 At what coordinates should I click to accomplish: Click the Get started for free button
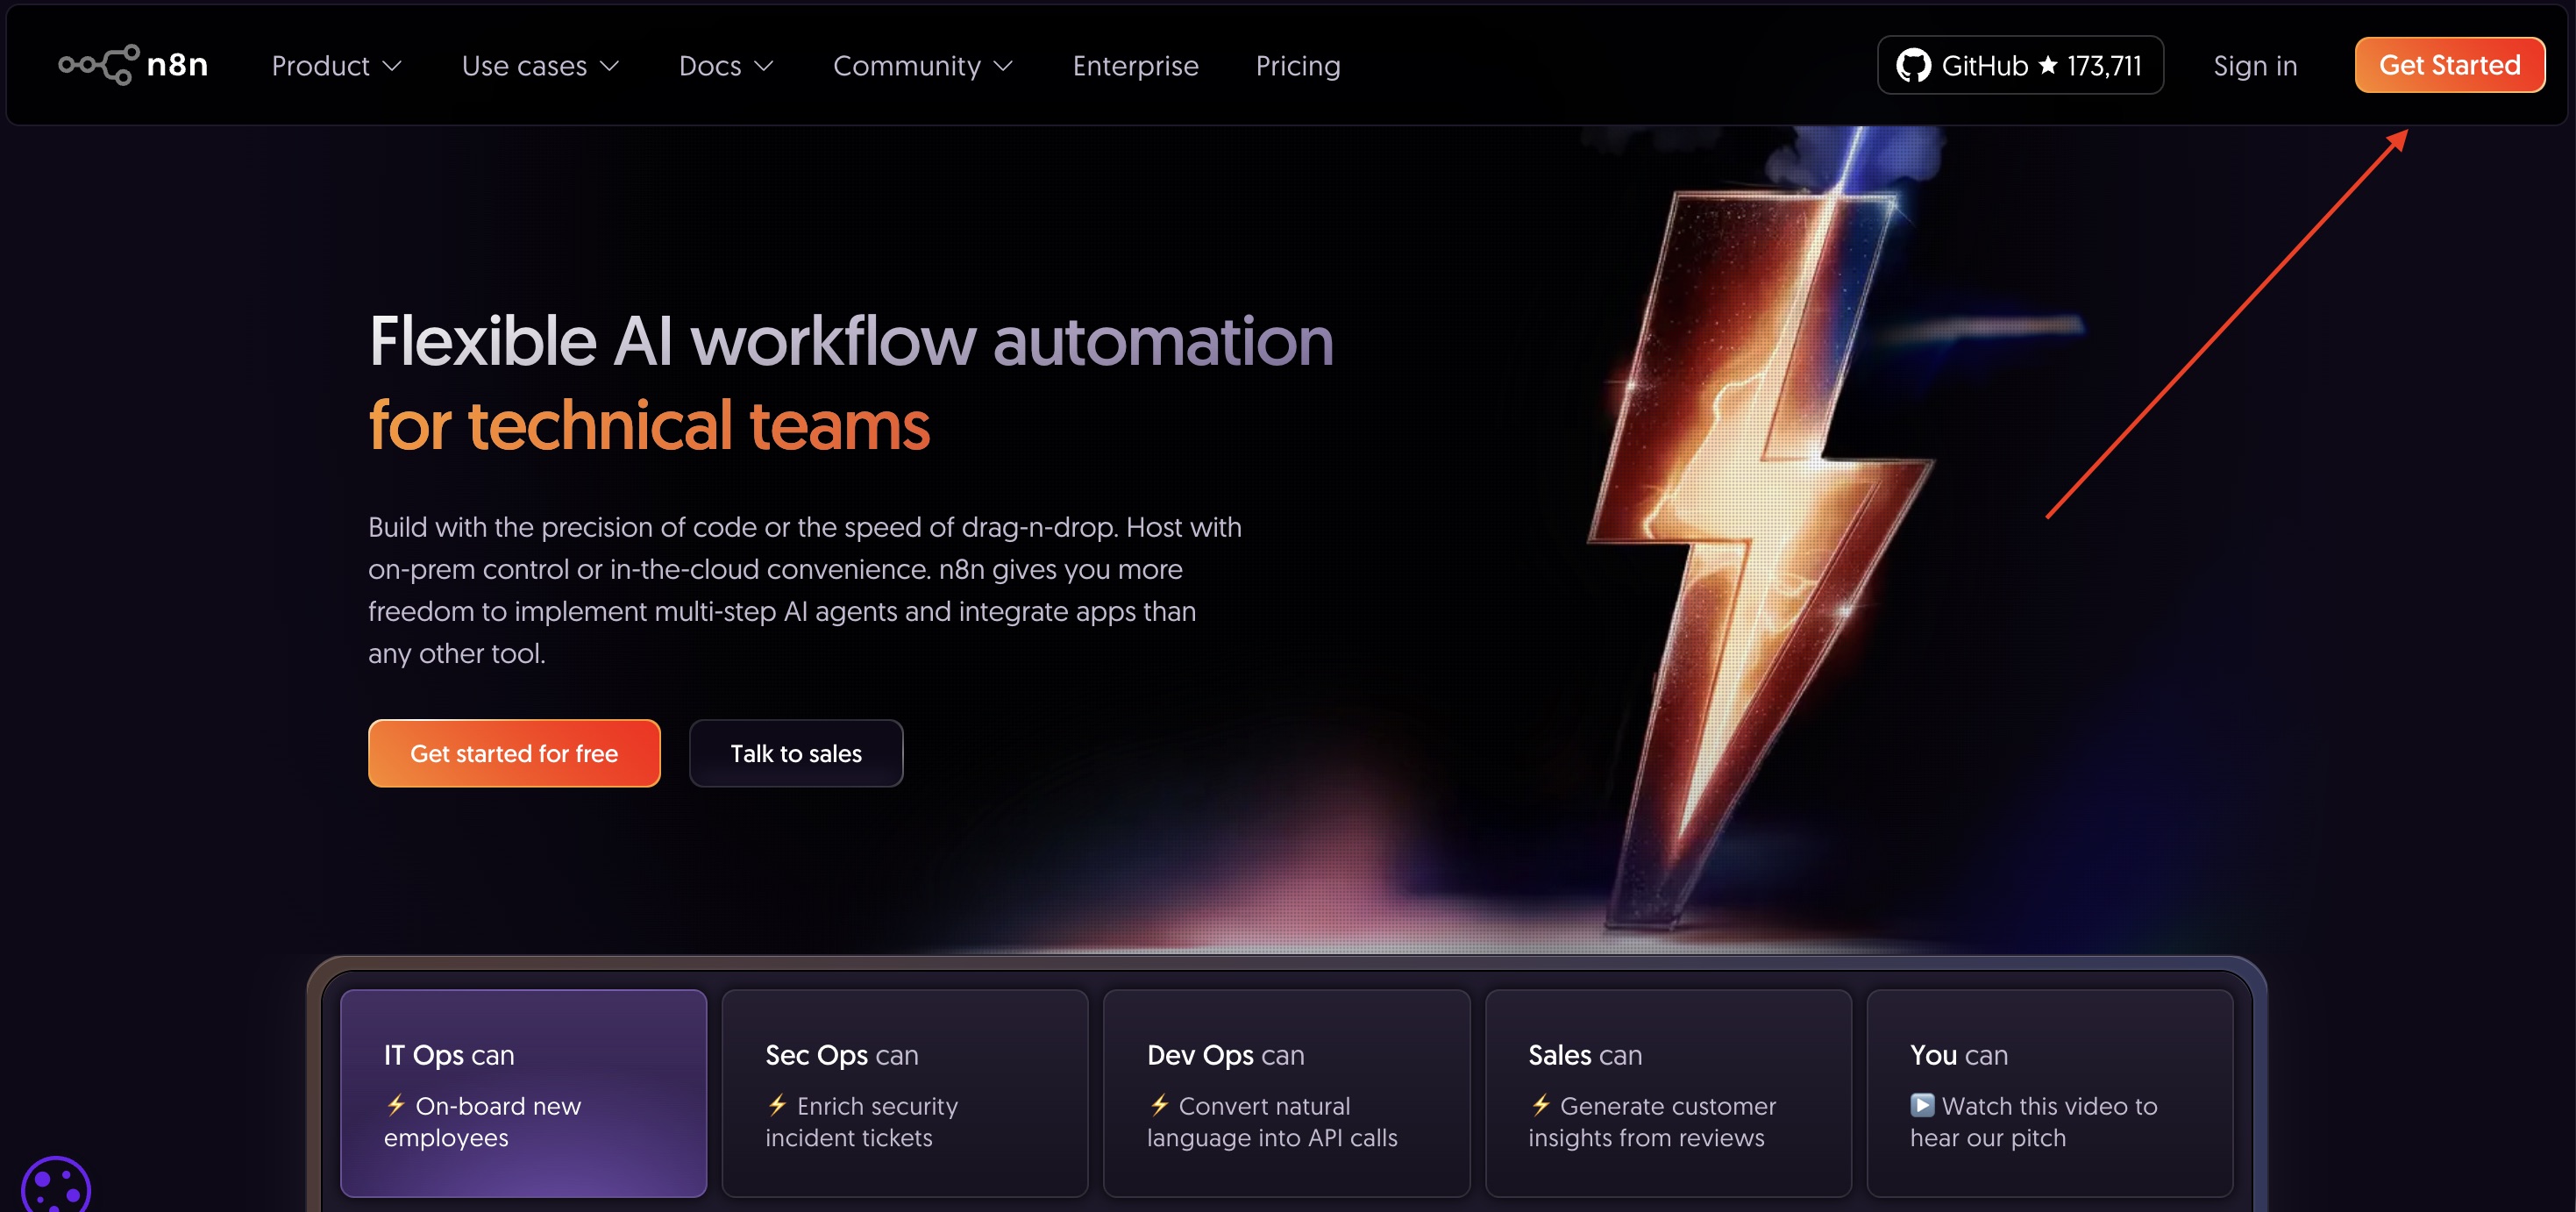click(x=514, y=753)
